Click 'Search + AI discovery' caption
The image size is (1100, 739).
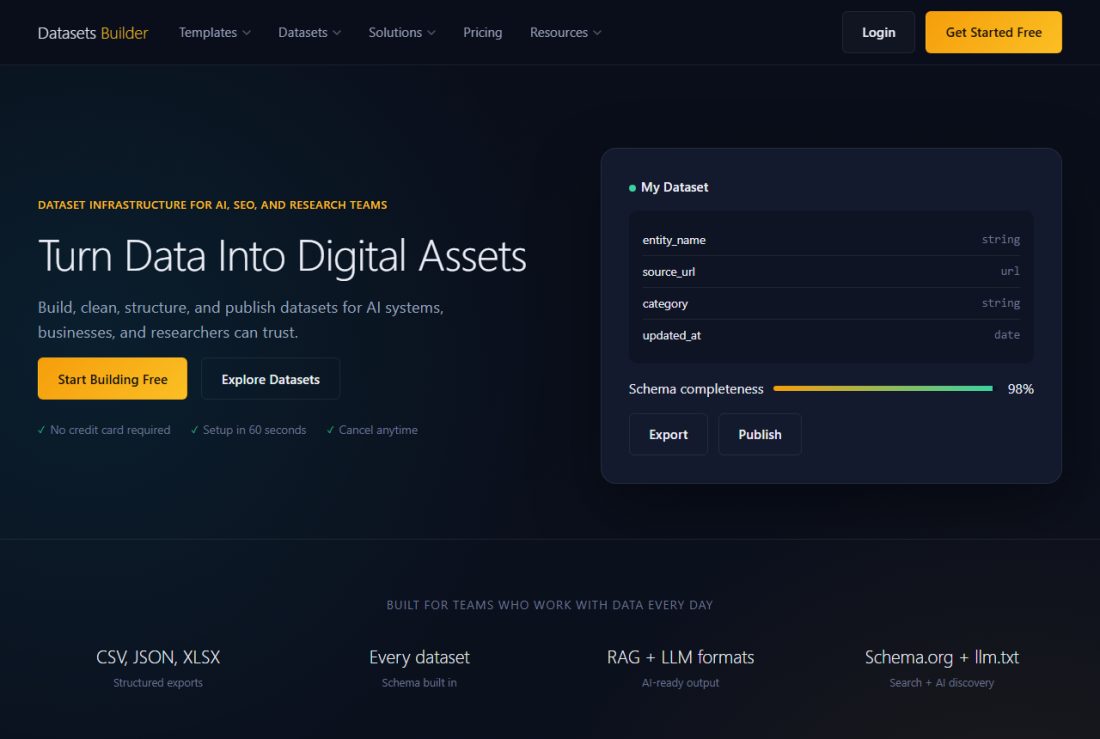pyautogui.click(x=941, y=682)
